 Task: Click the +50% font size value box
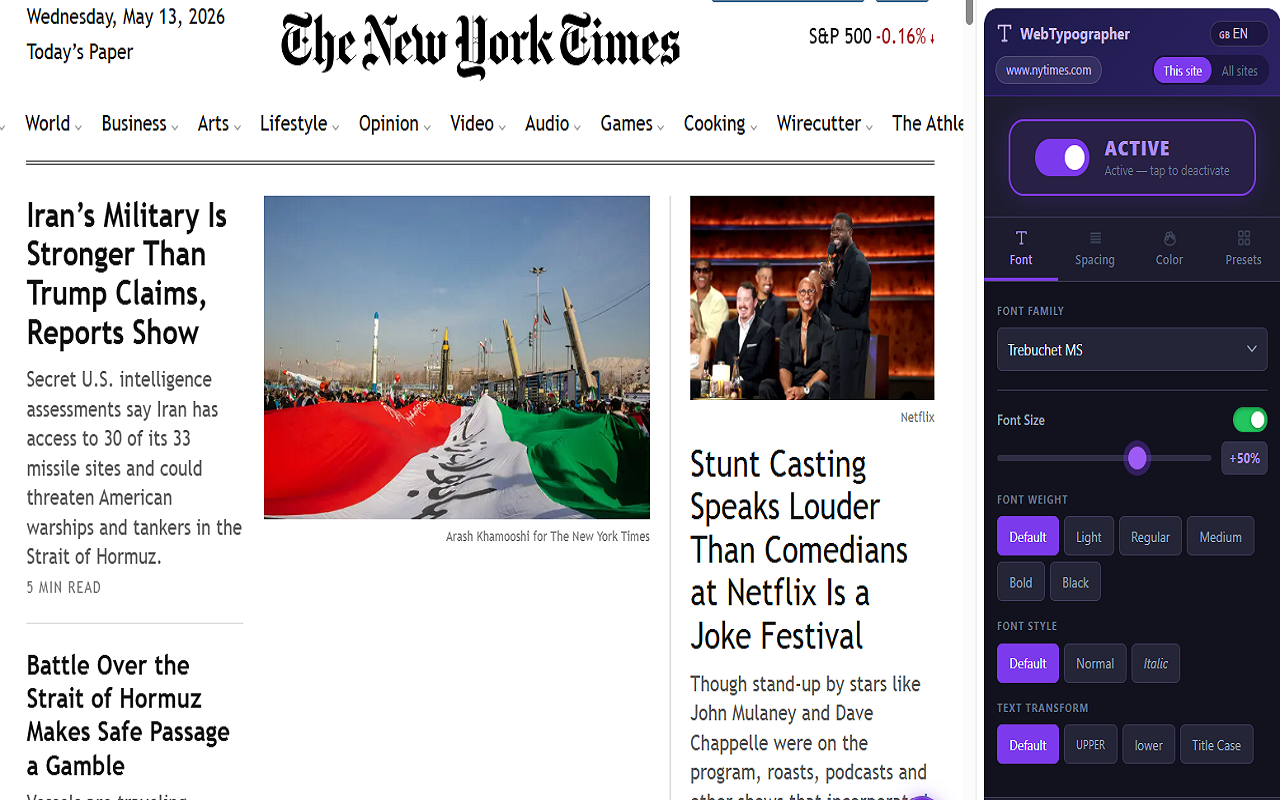[1245, 458]
